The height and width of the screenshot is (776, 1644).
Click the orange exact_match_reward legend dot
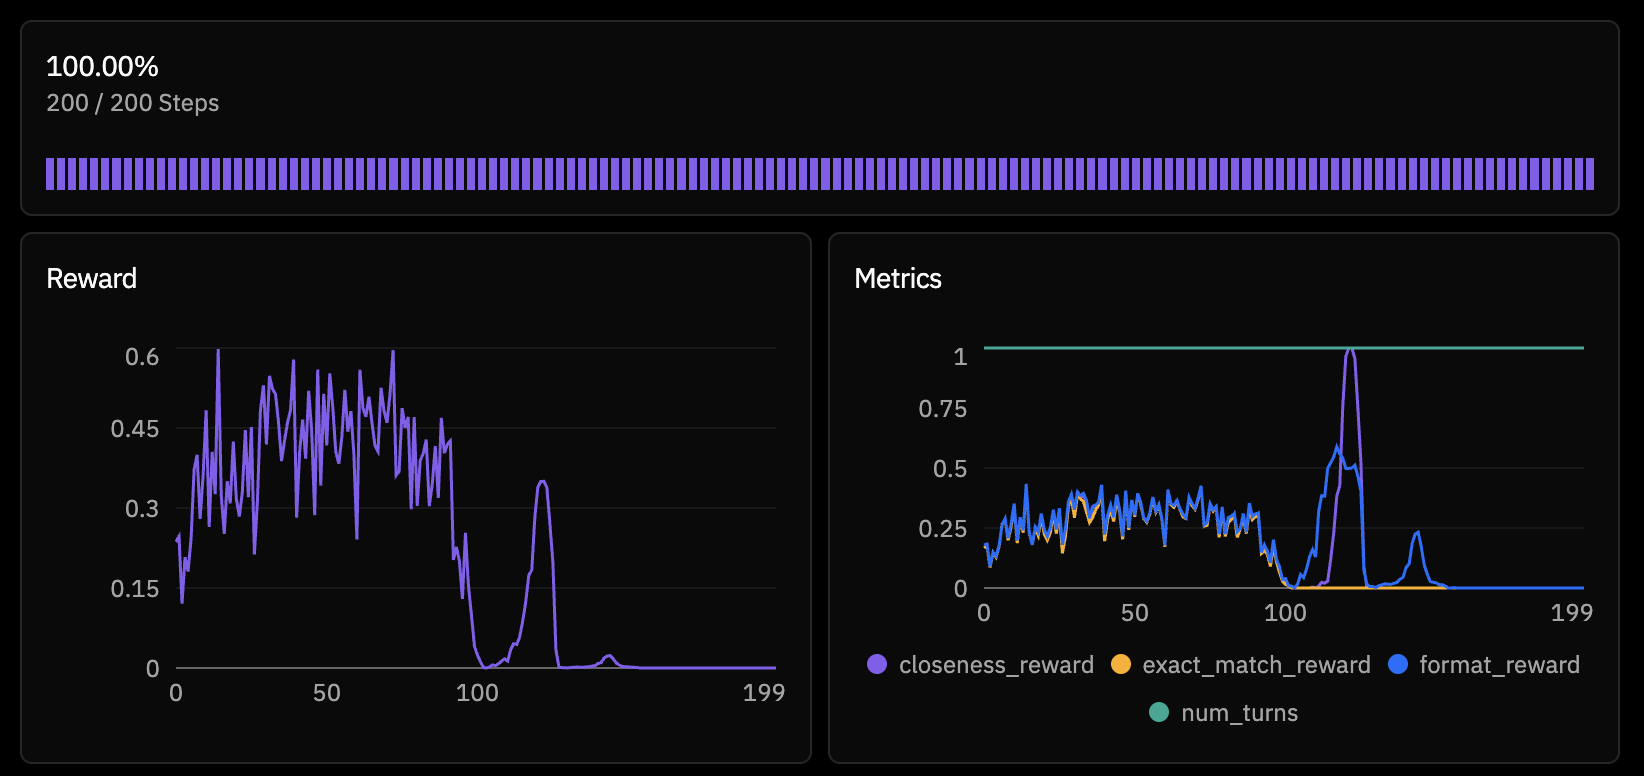[1121, 665]
